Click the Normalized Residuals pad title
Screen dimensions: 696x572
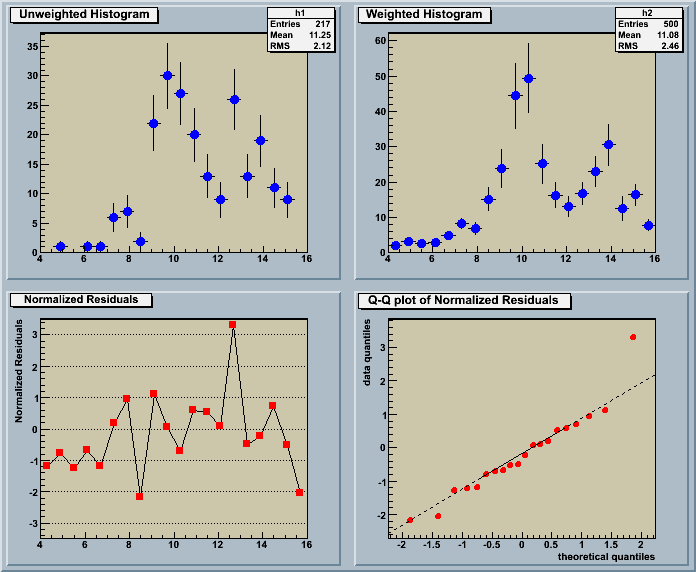(x=87, y=300)
